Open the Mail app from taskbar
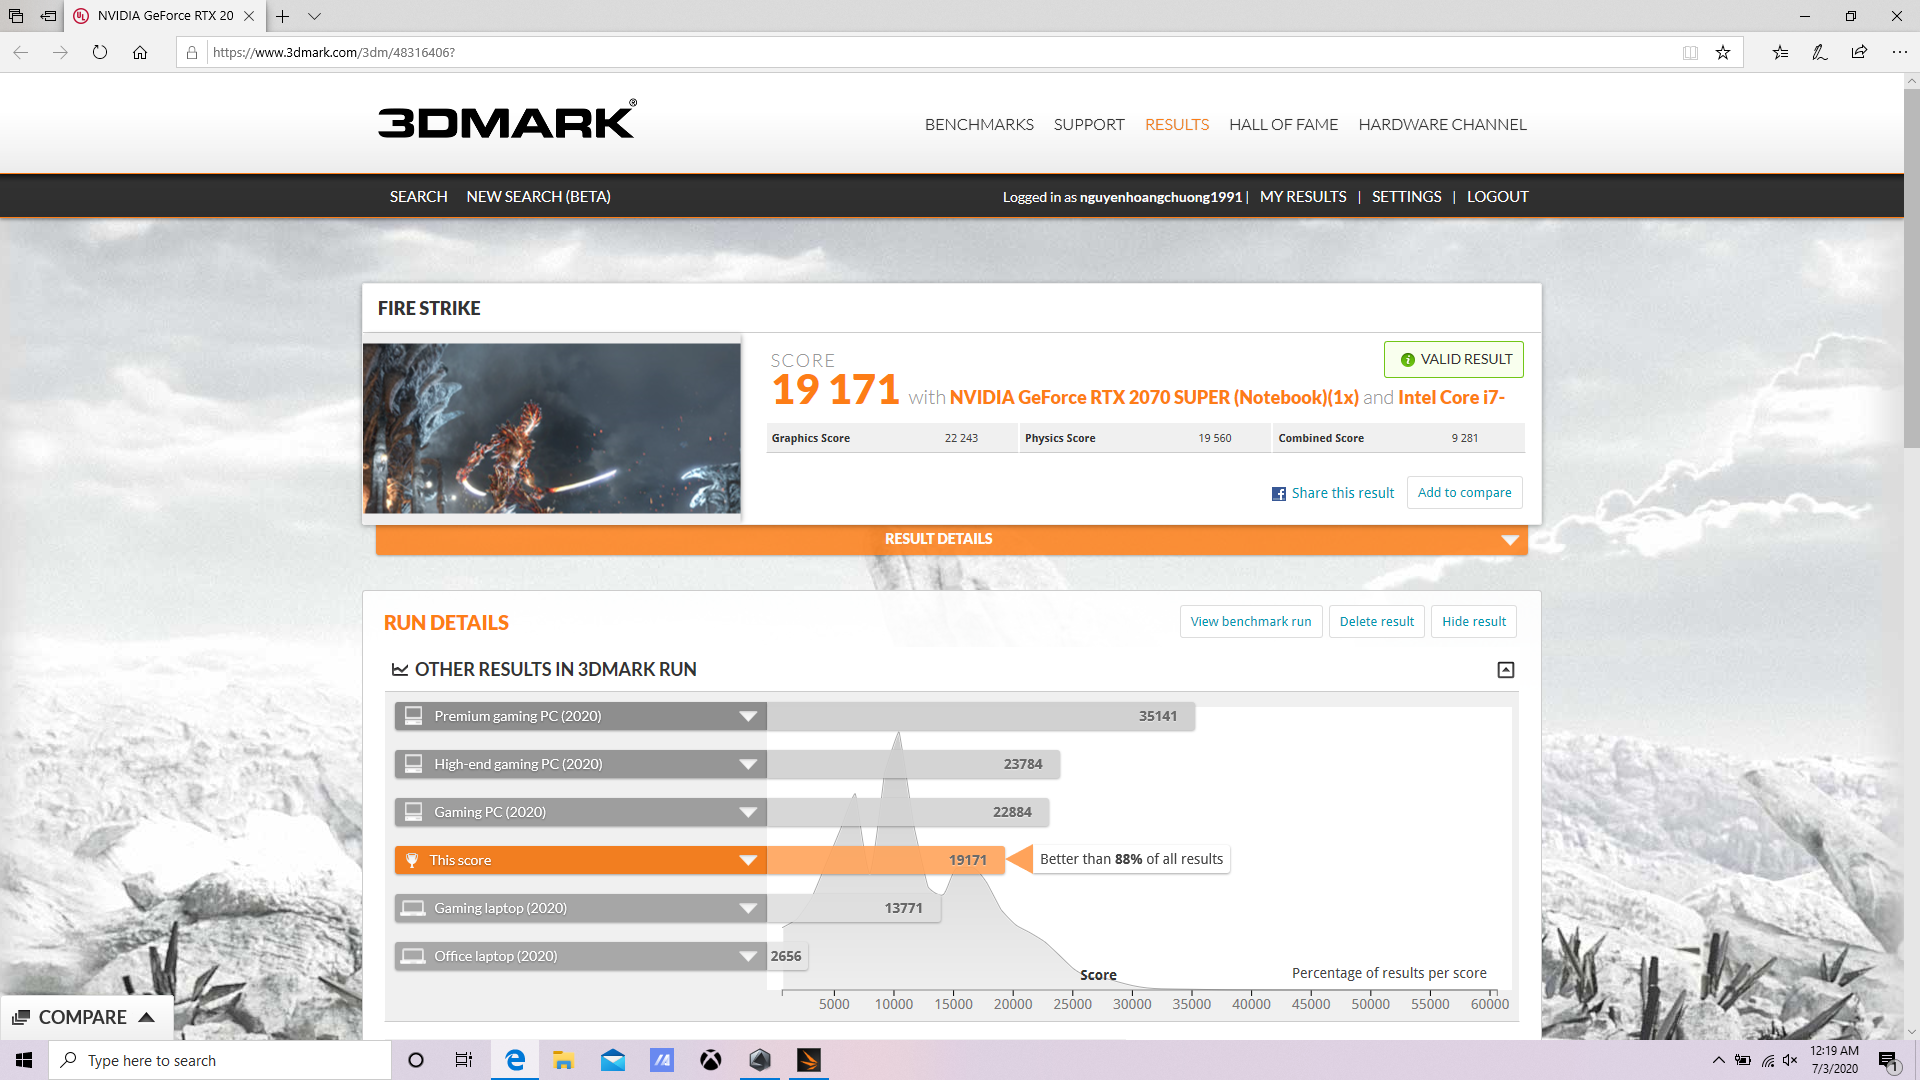Screen dimensions: 1920x1080 pyautogui.click(x=613, y=1061)
